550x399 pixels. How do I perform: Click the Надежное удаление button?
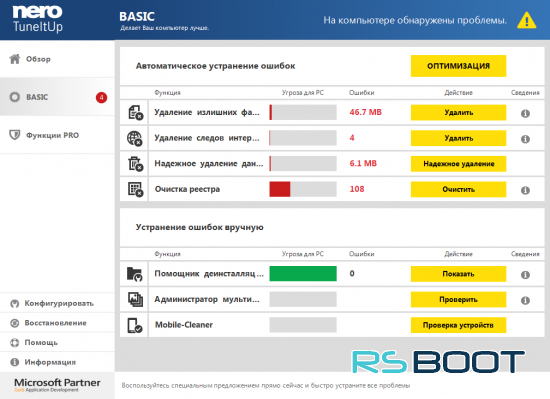click(x=458, y=164)
